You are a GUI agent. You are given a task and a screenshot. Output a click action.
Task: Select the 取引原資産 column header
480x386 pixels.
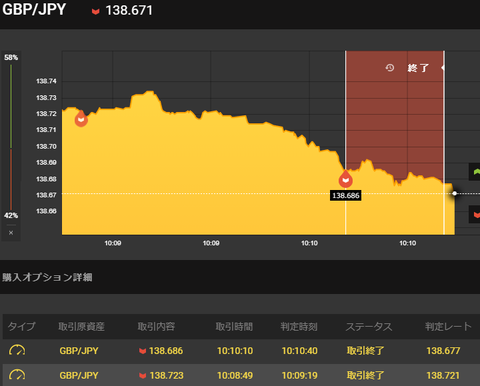pyautogui.click(x=81, y=326)
